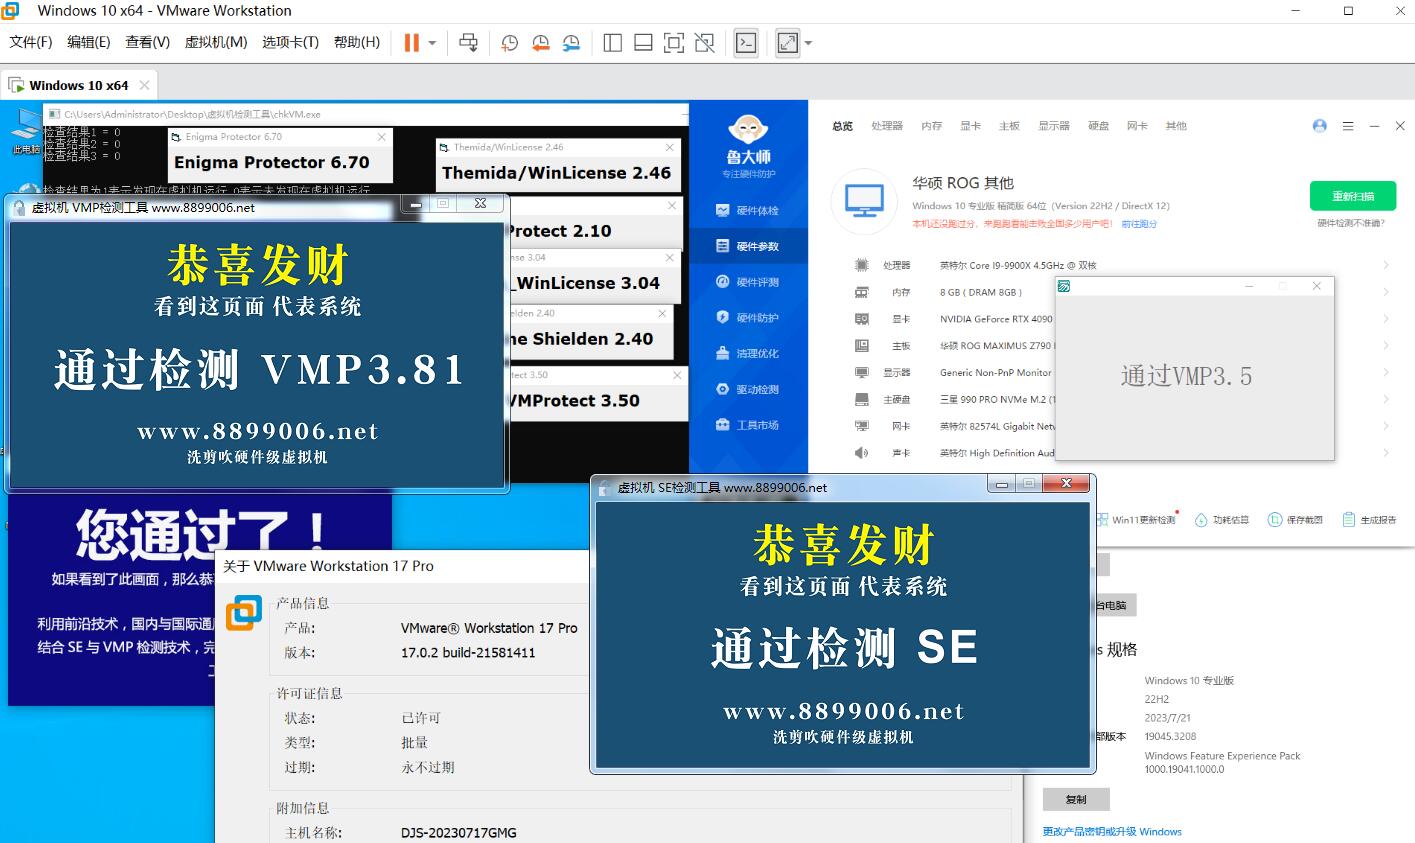This screenshot has height=843, width=1415.
Task: Take a snapshot of the VM
Action: [510, 43]
